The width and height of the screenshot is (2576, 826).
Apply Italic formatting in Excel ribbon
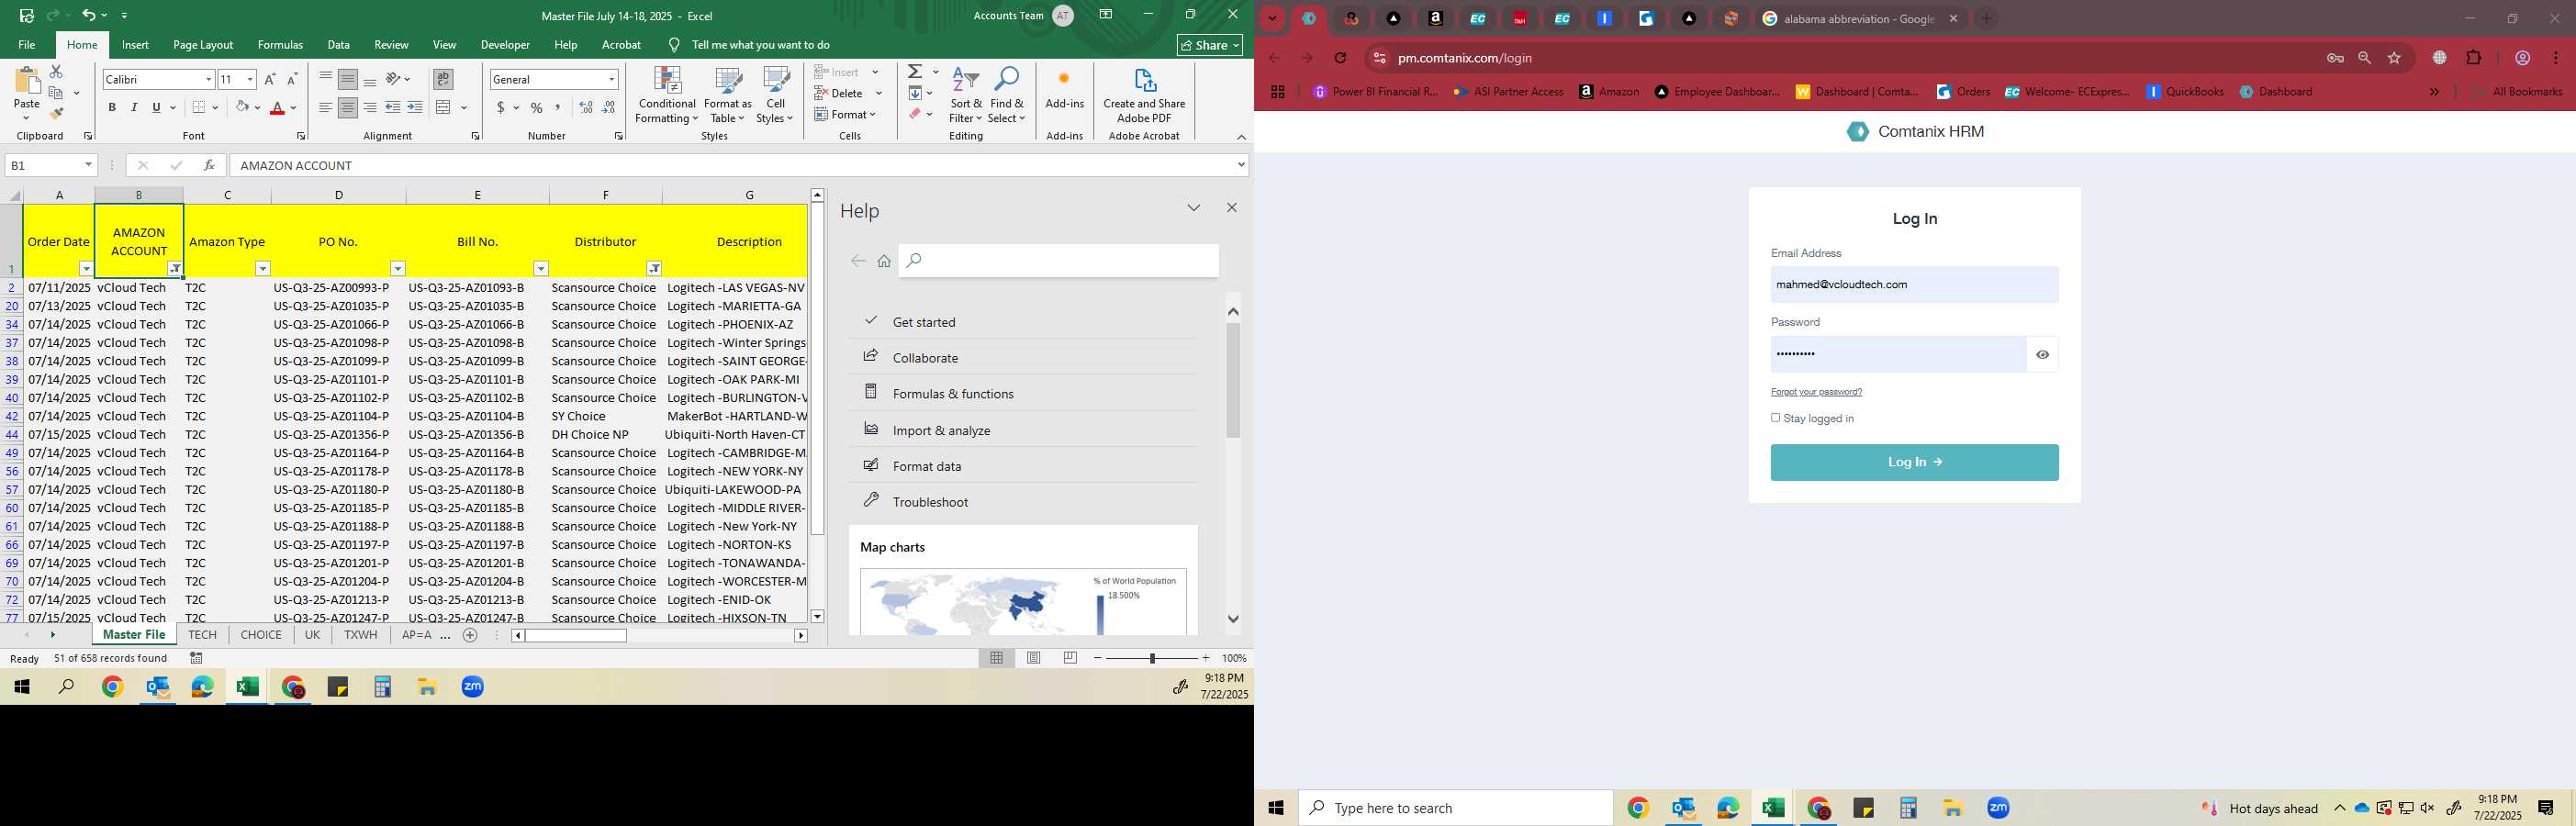click(134, 107)
